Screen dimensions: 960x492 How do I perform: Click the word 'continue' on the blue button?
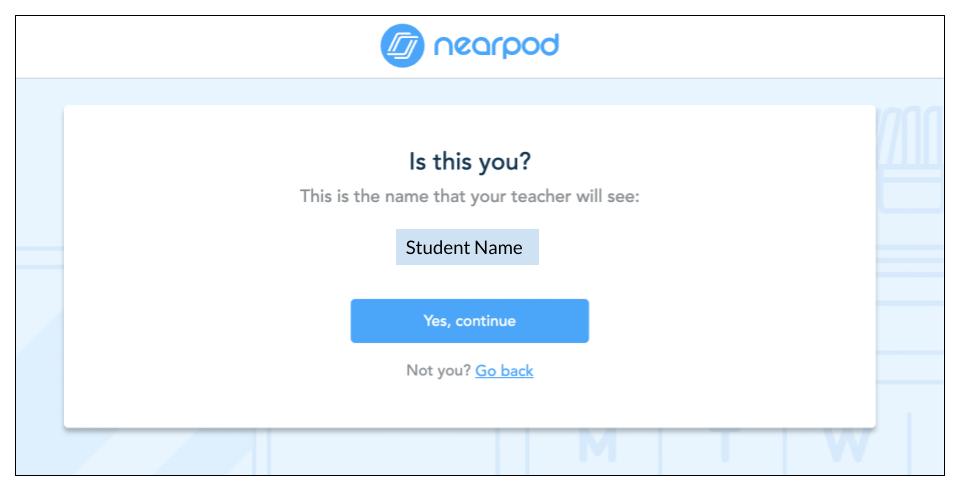coord(485,321)
